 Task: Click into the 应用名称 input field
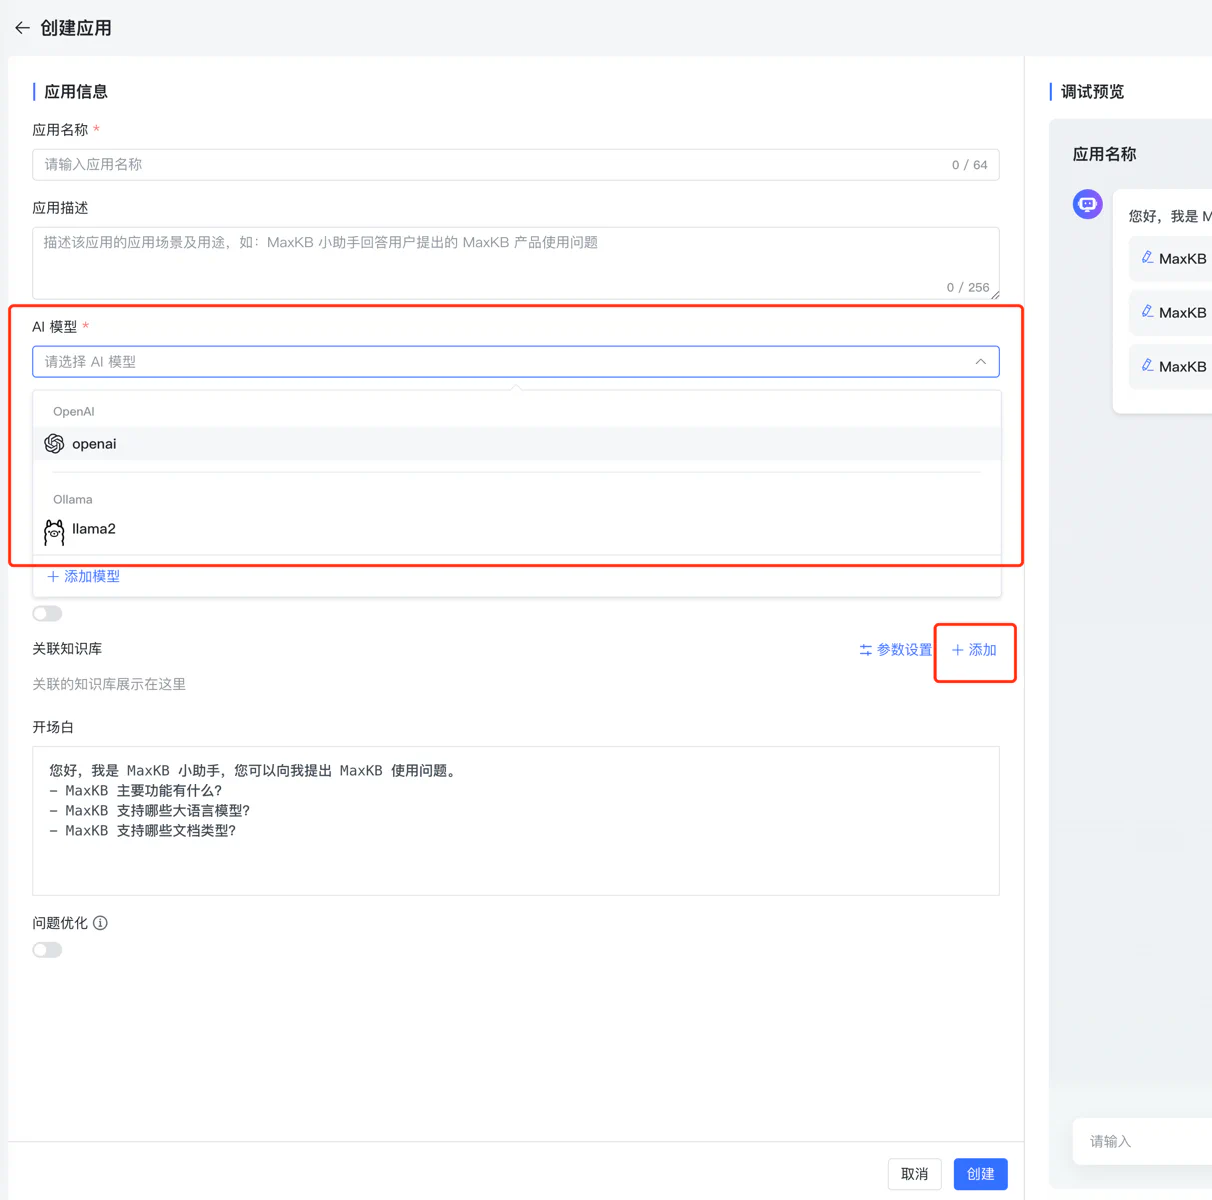tap(490, 165)
